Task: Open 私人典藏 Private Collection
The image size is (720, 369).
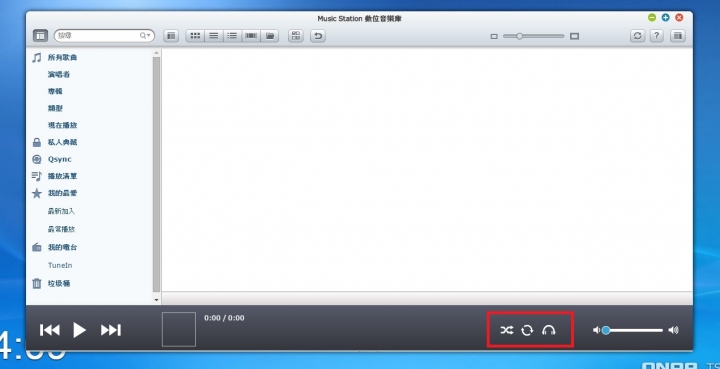Action: [62, 142]
